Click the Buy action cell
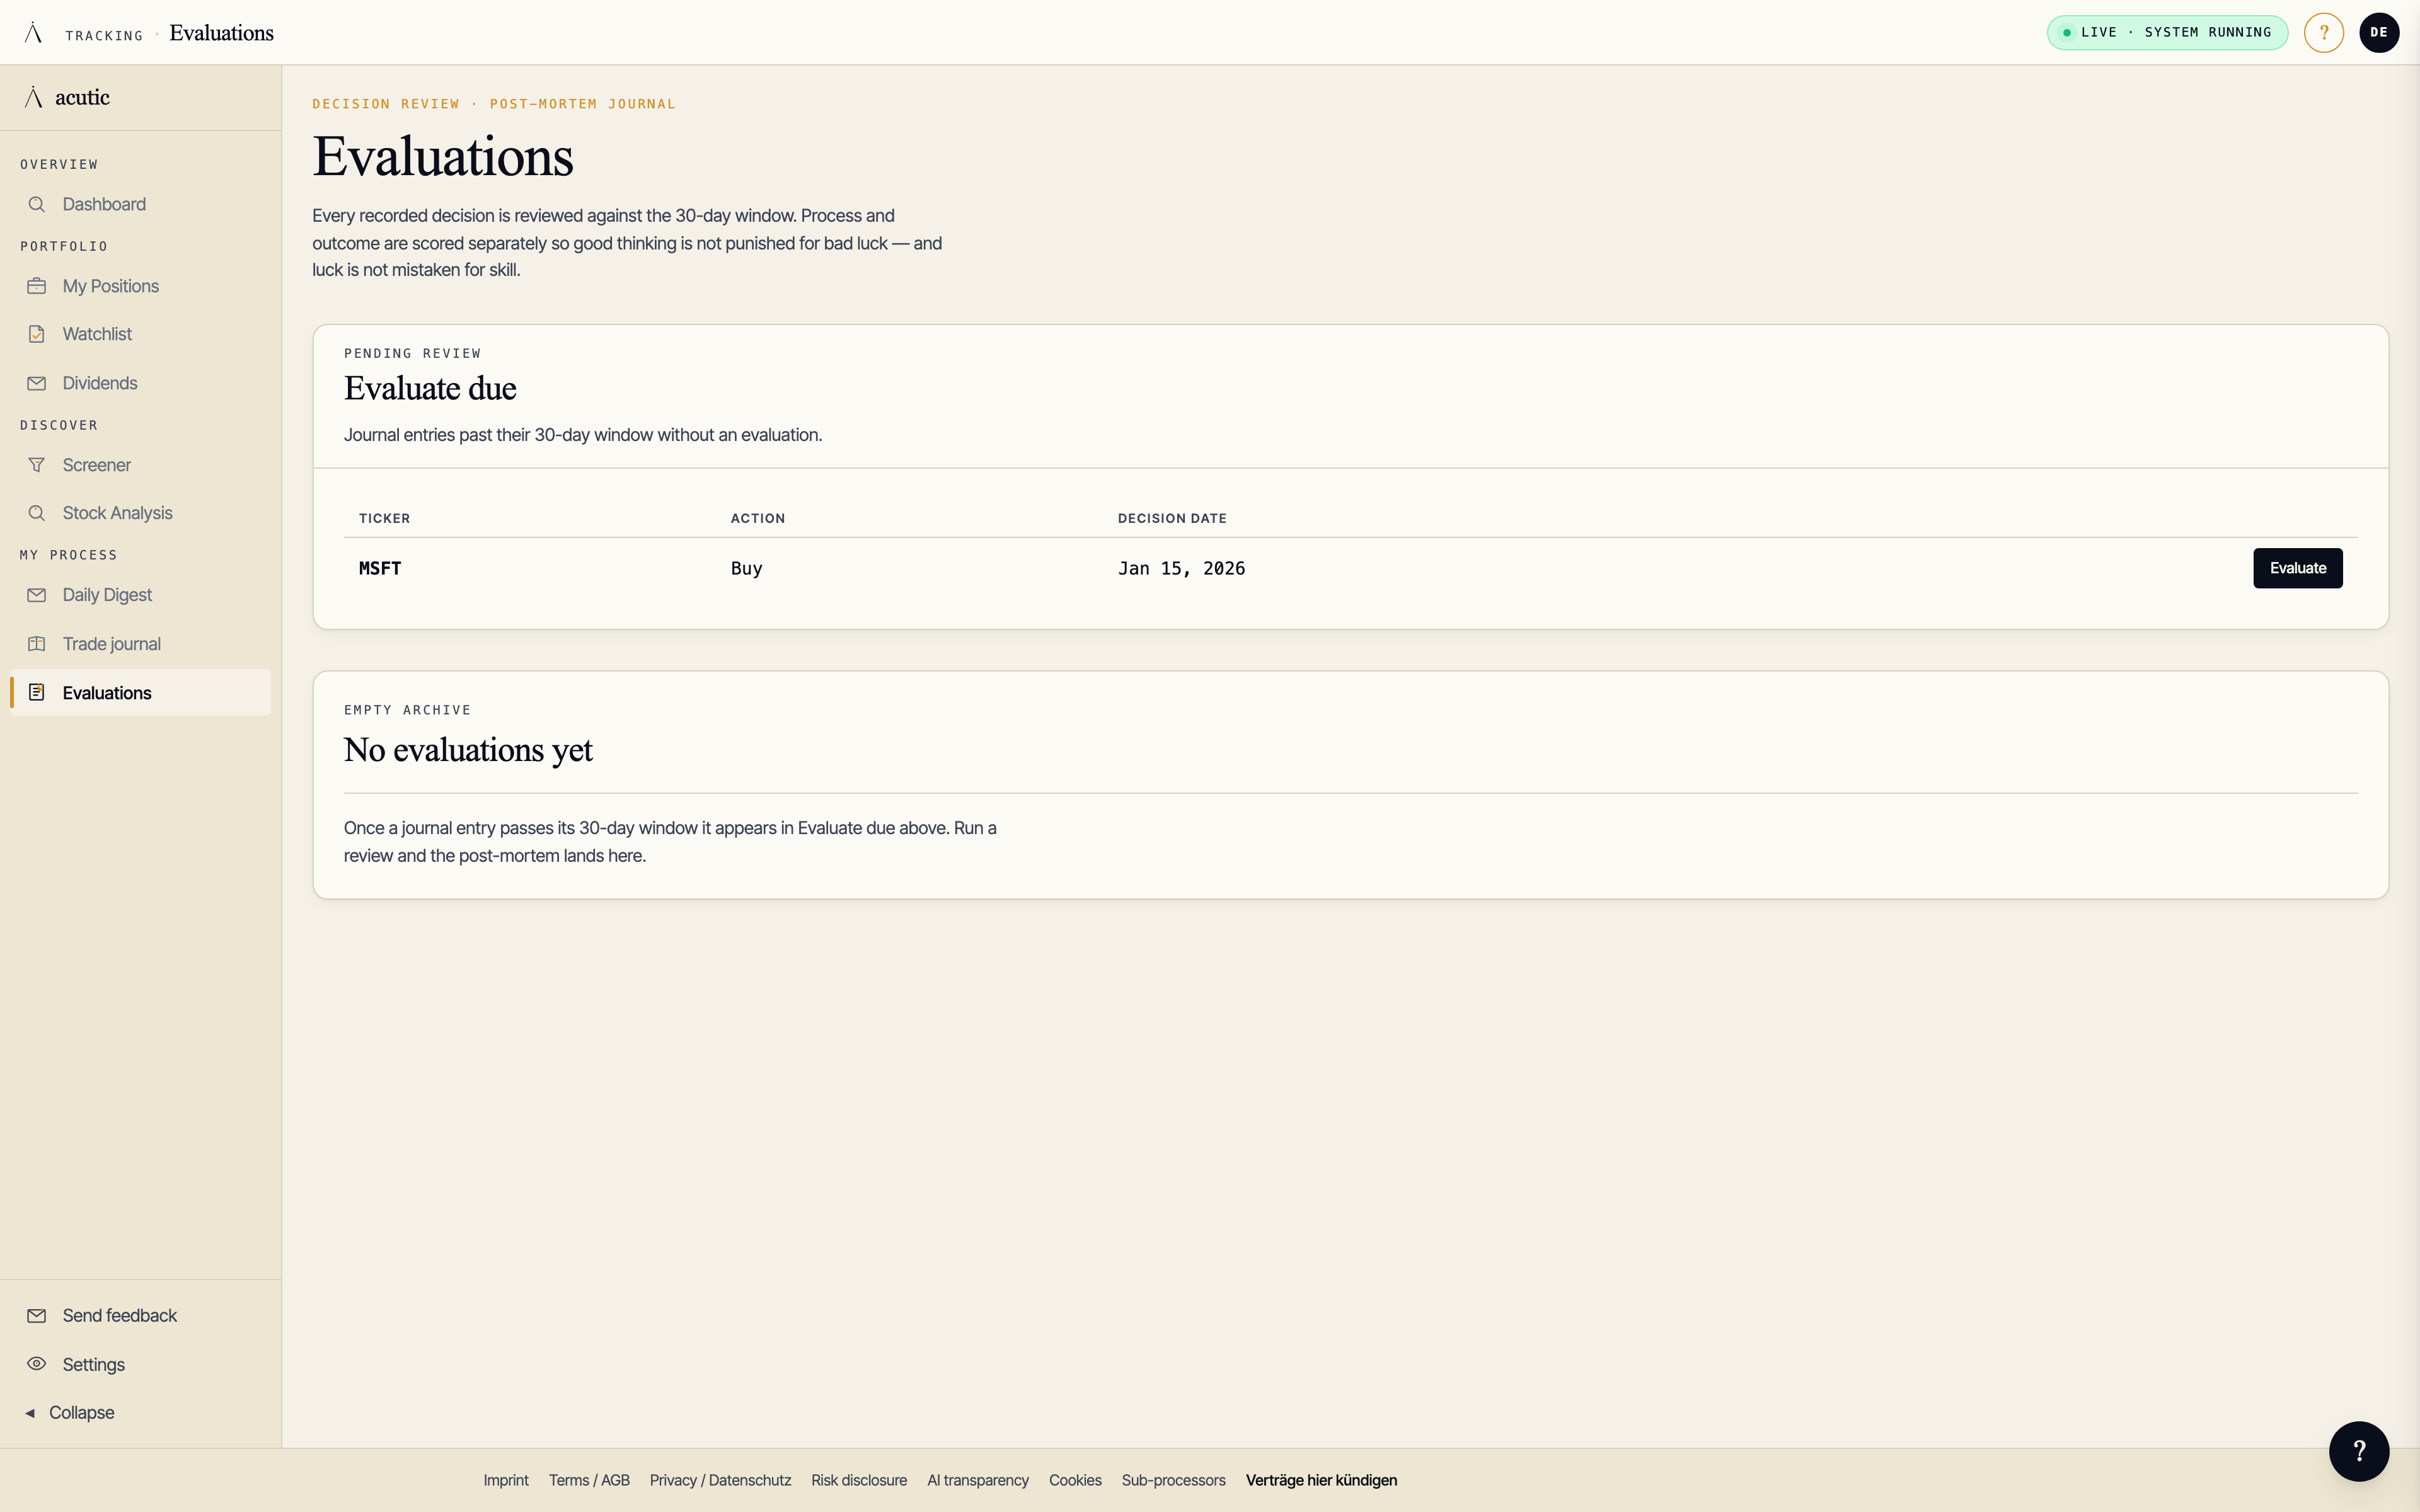Screen dimensions: 2420x1512 coord(746,568)
